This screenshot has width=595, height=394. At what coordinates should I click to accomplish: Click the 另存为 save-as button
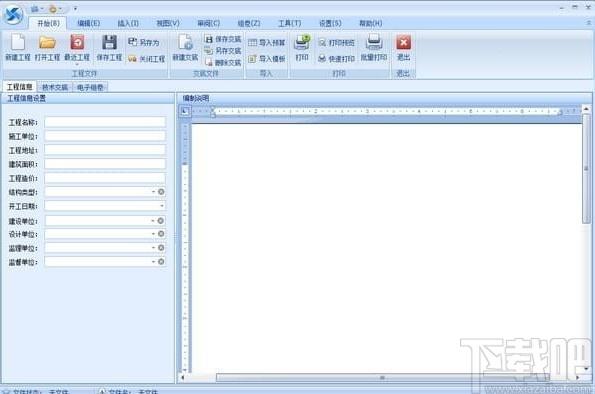(x=144, y=42)
